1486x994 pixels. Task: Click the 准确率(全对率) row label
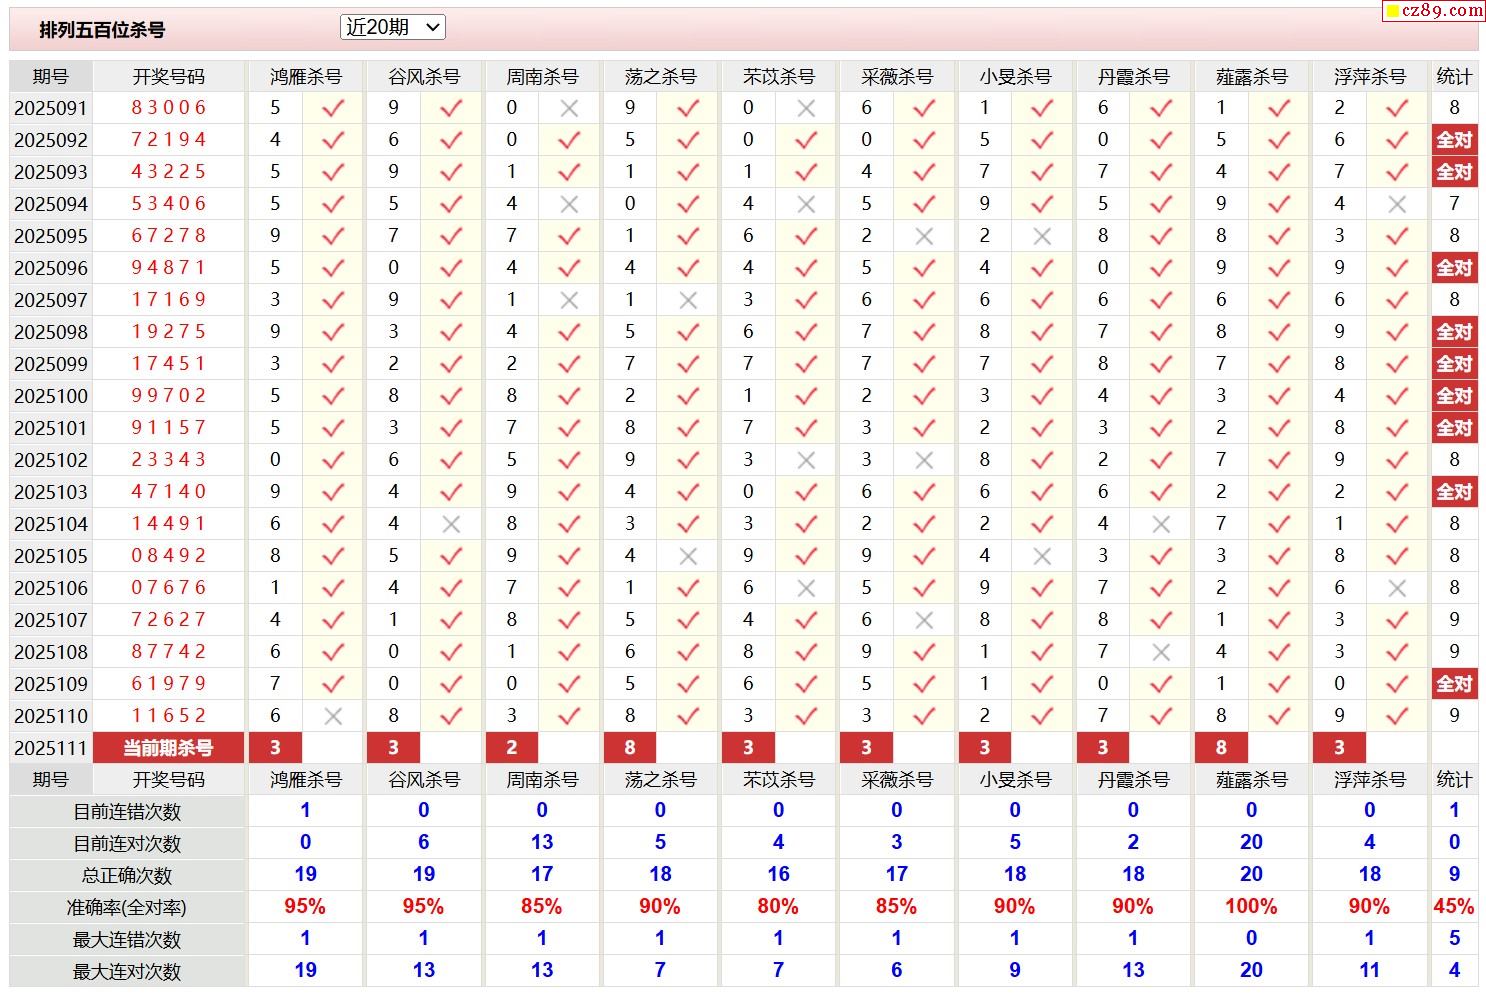[127, 908]
